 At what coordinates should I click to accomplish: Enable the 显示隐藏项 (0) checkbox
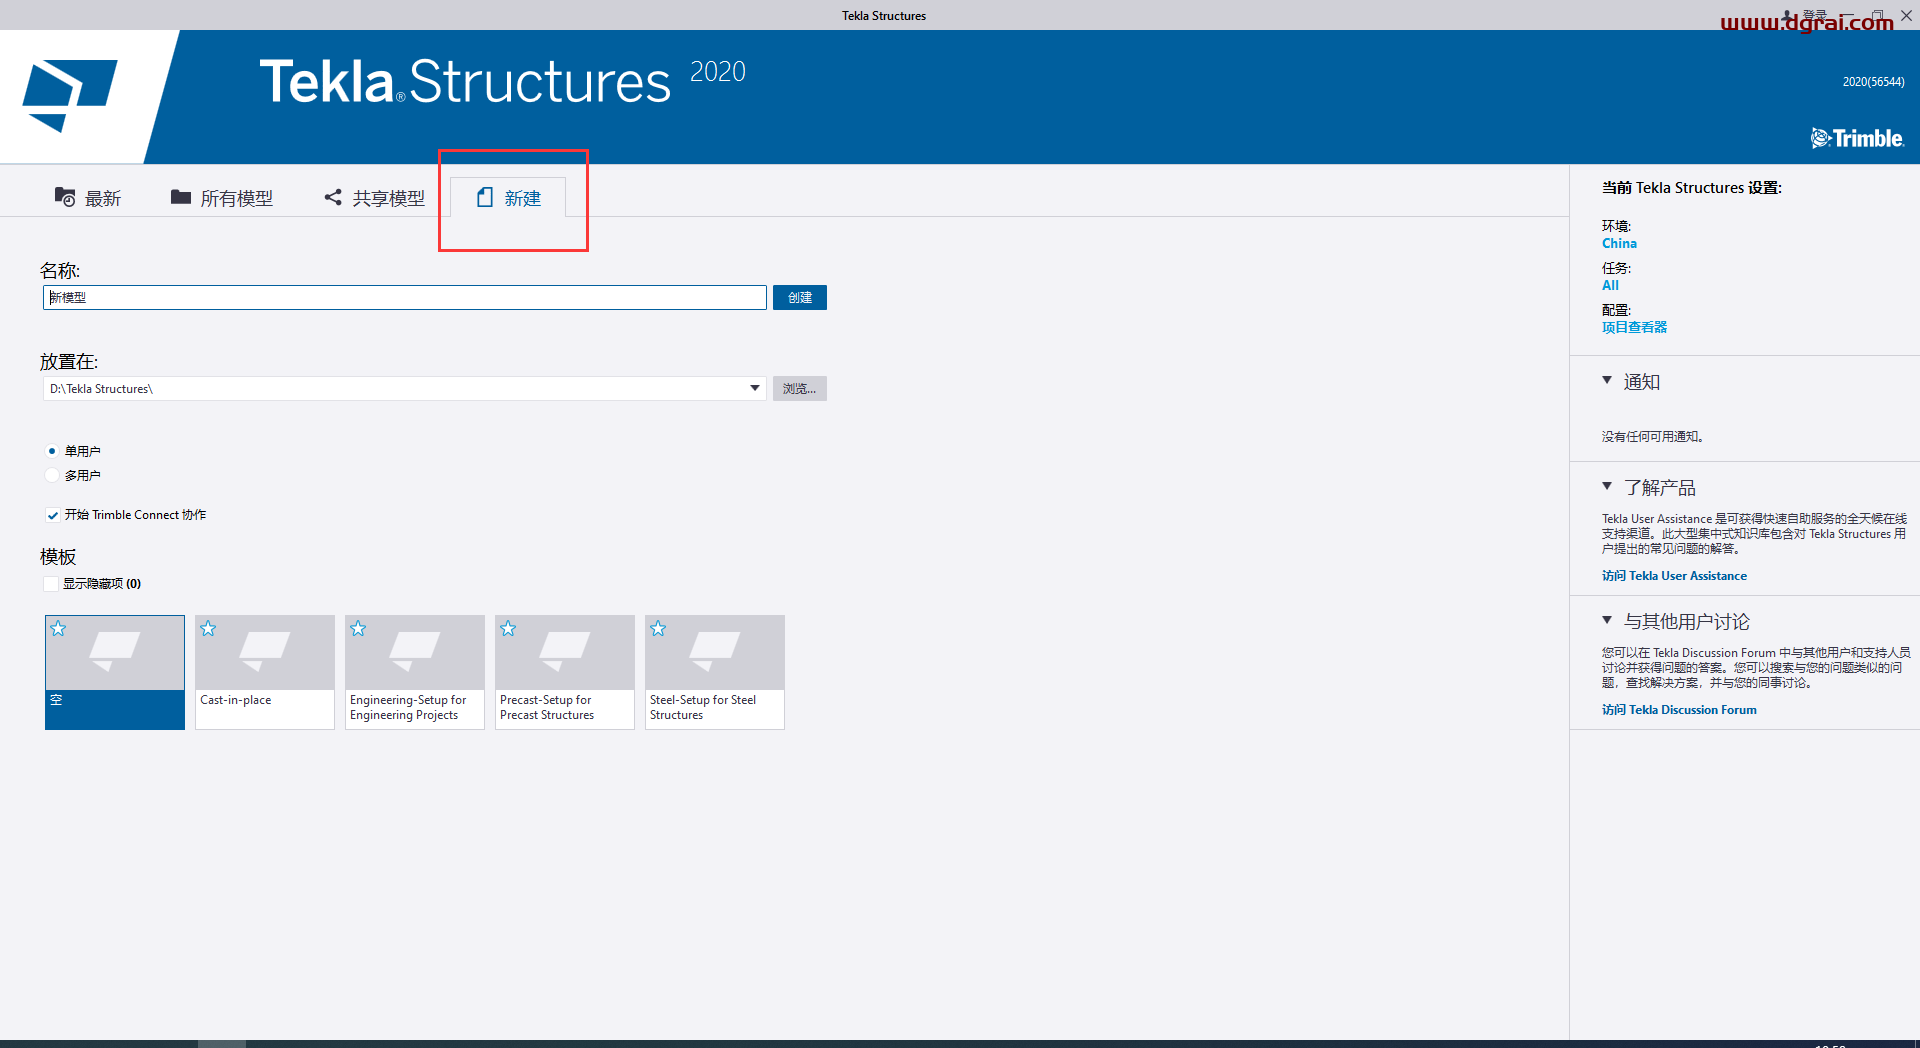tap(50, 584)
